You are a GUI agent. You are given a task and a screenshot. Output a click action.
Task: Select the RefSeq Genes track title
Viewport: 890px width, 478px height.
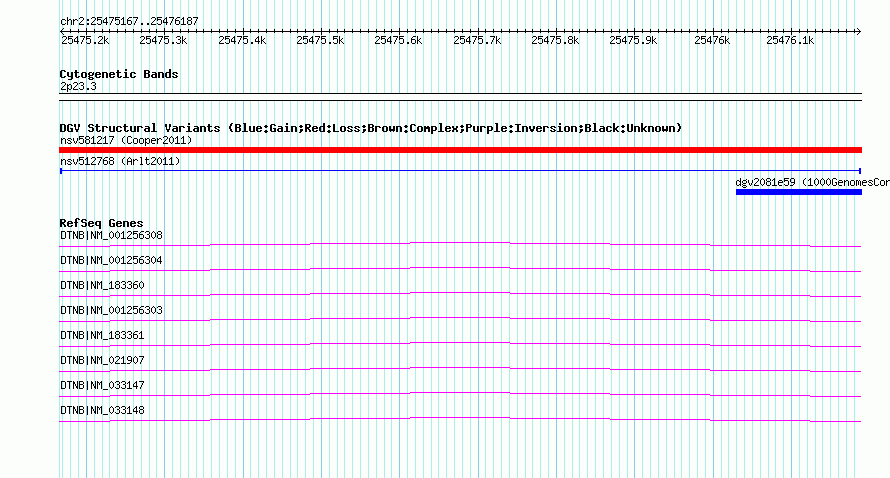click(x=101, y=223)
